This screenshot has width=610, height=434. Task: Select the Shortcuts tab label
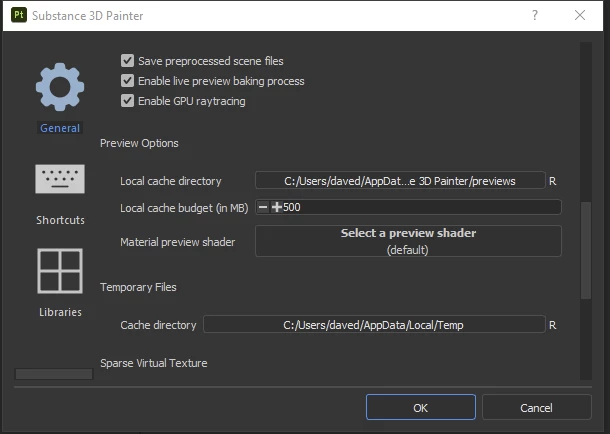(60, 220)
